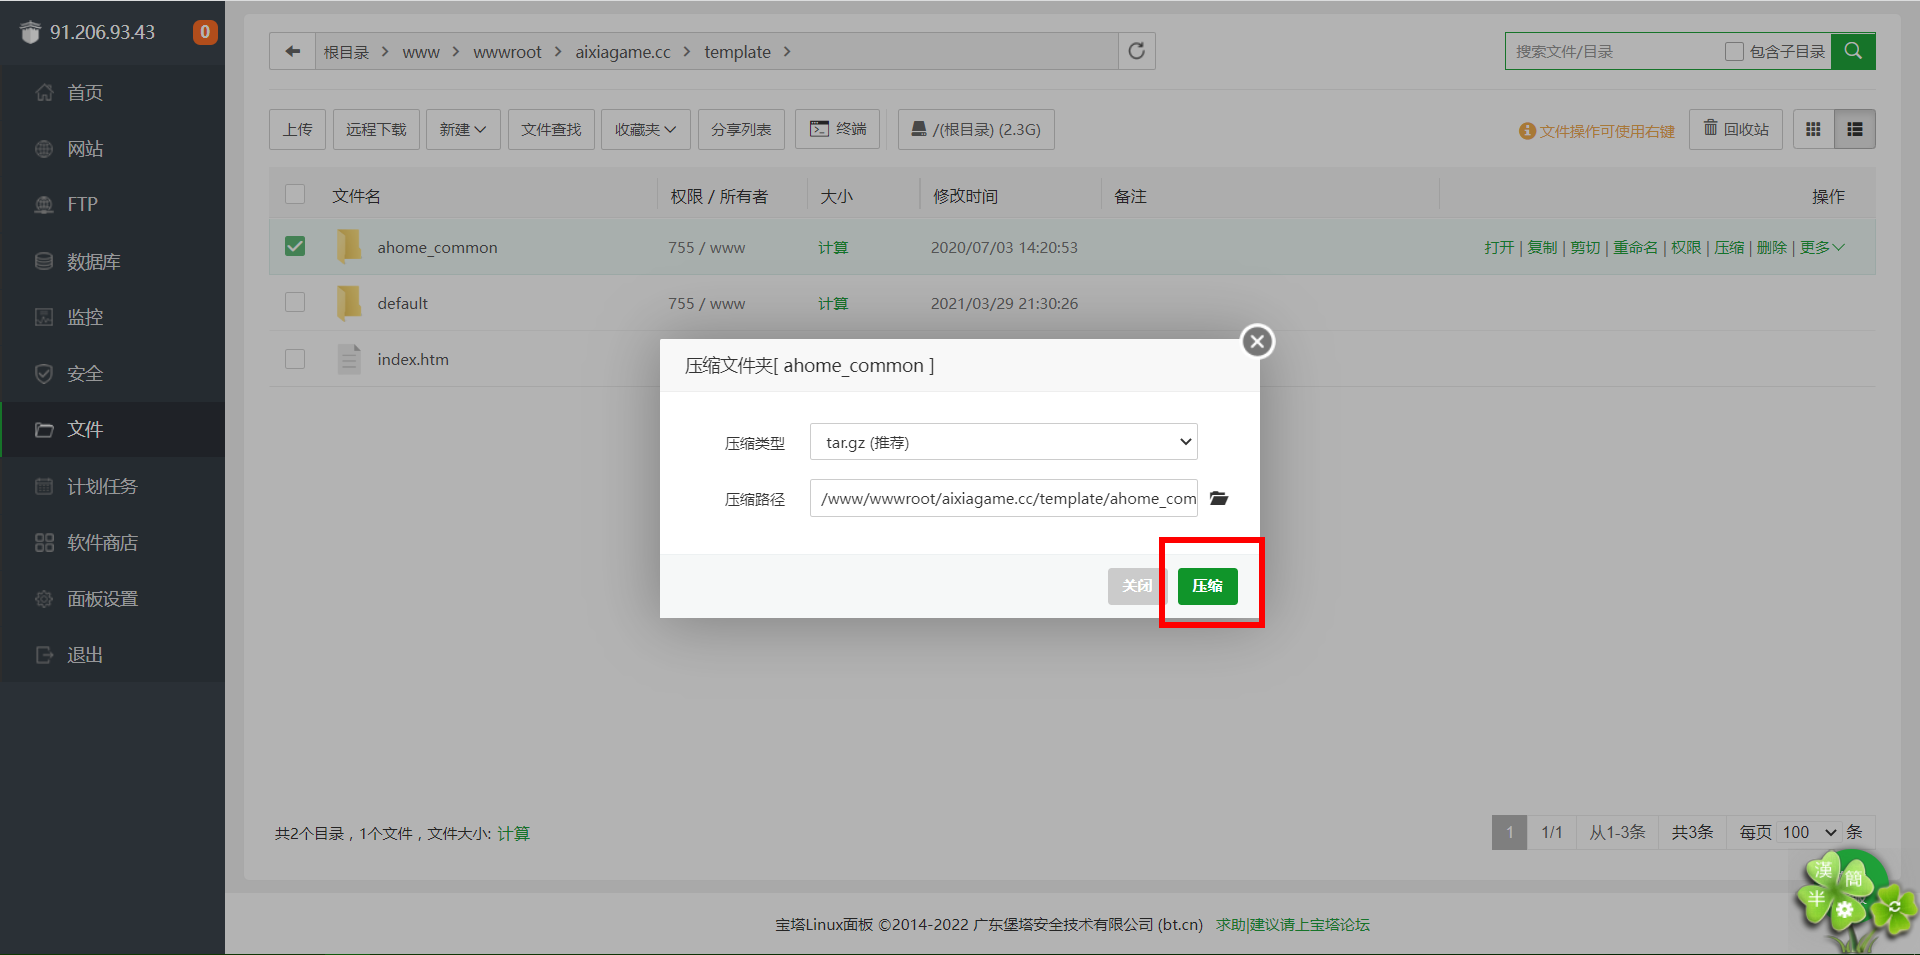Open FTP in sidebar
The image size is (1920, 955).
click(x=112, y=205)
